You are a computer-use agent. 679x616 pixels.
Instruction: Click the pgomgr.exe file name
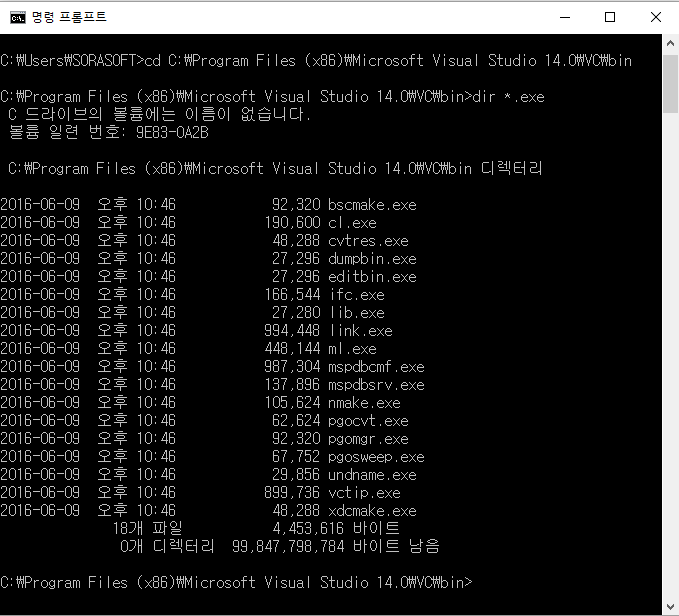pyautogui.click(x=368, y=439)
